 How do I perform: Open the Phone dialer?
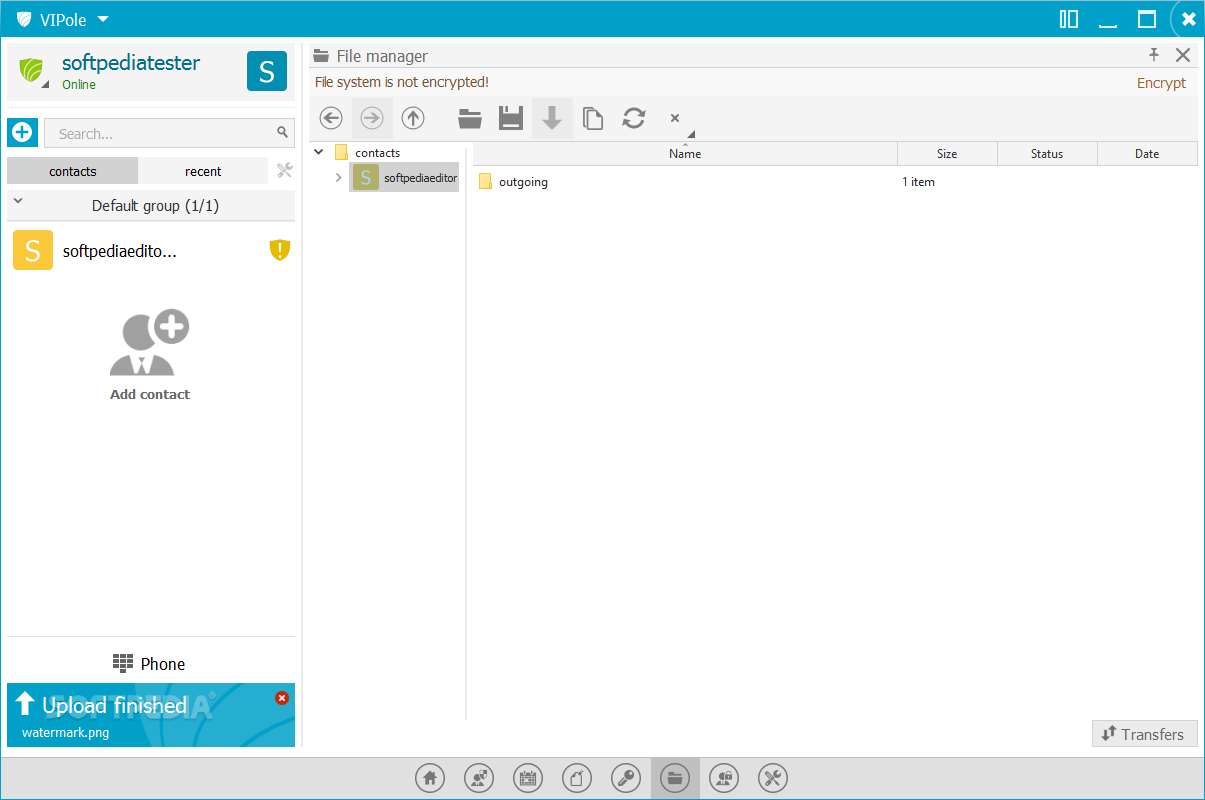point(149,664)
